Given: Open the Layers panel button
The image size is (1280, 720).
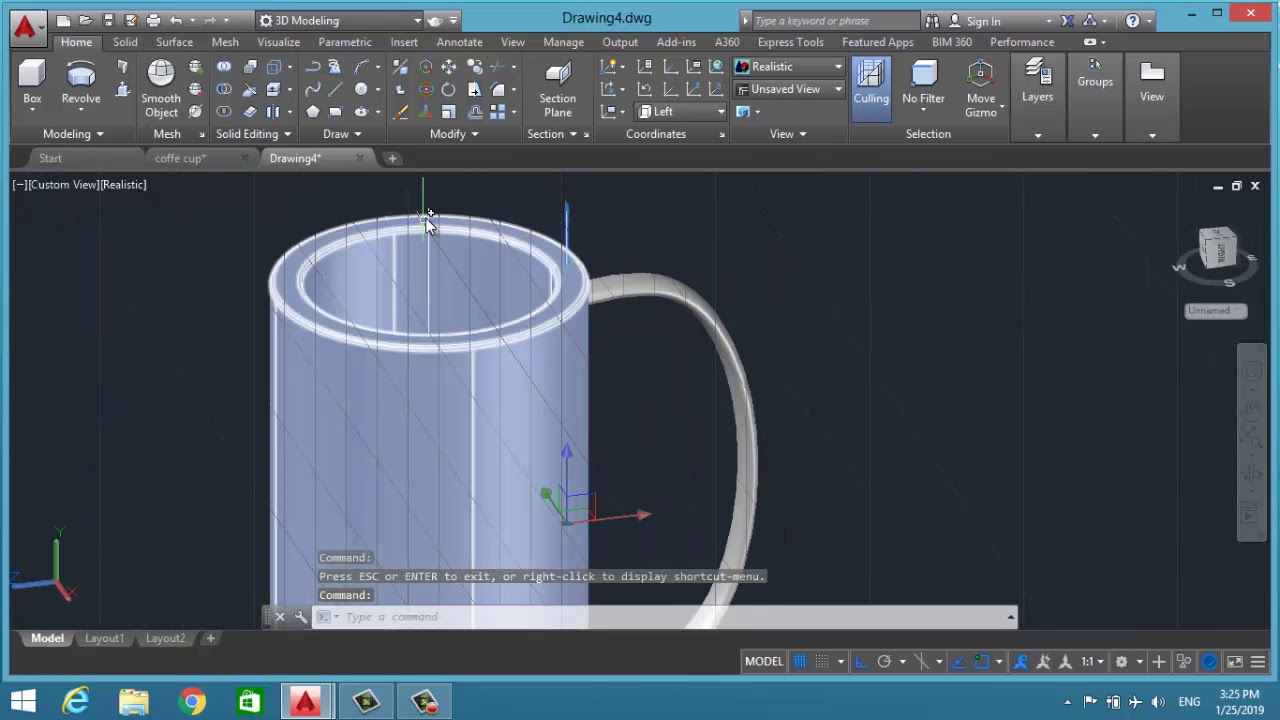Looking at the screenshot, I should click(x=1037, y=82).
